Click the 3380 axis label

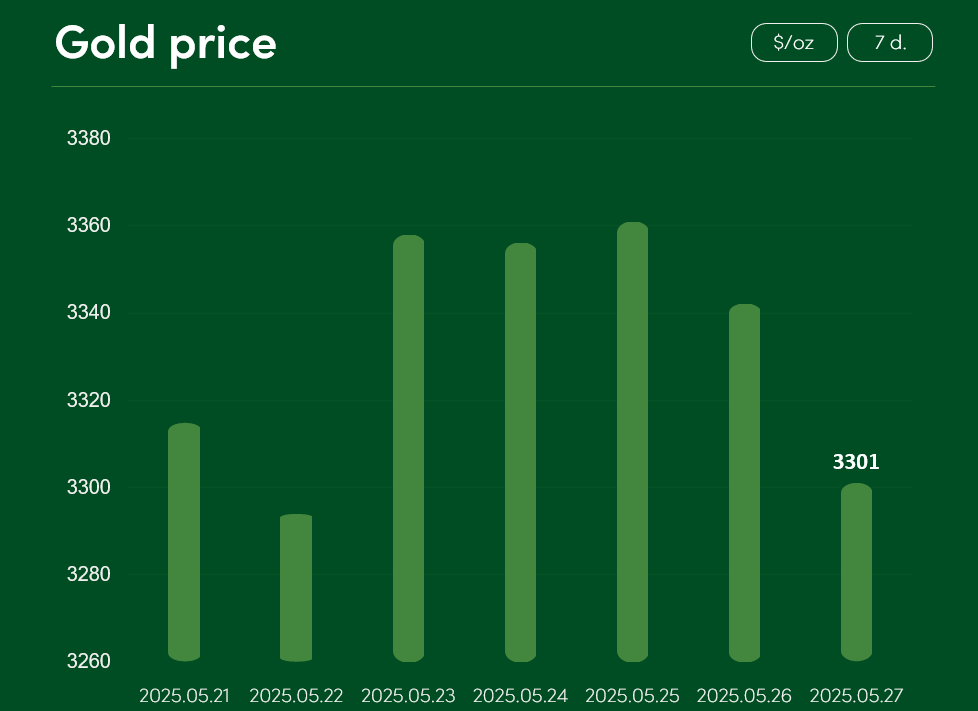pos(89,138)
